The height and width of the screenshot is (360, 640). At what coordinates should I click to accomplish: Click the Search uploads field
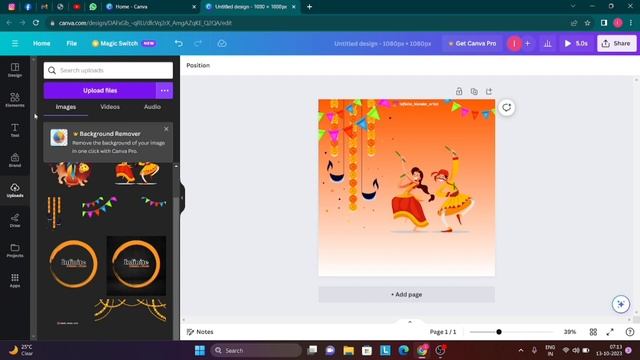tap(108, 71)
